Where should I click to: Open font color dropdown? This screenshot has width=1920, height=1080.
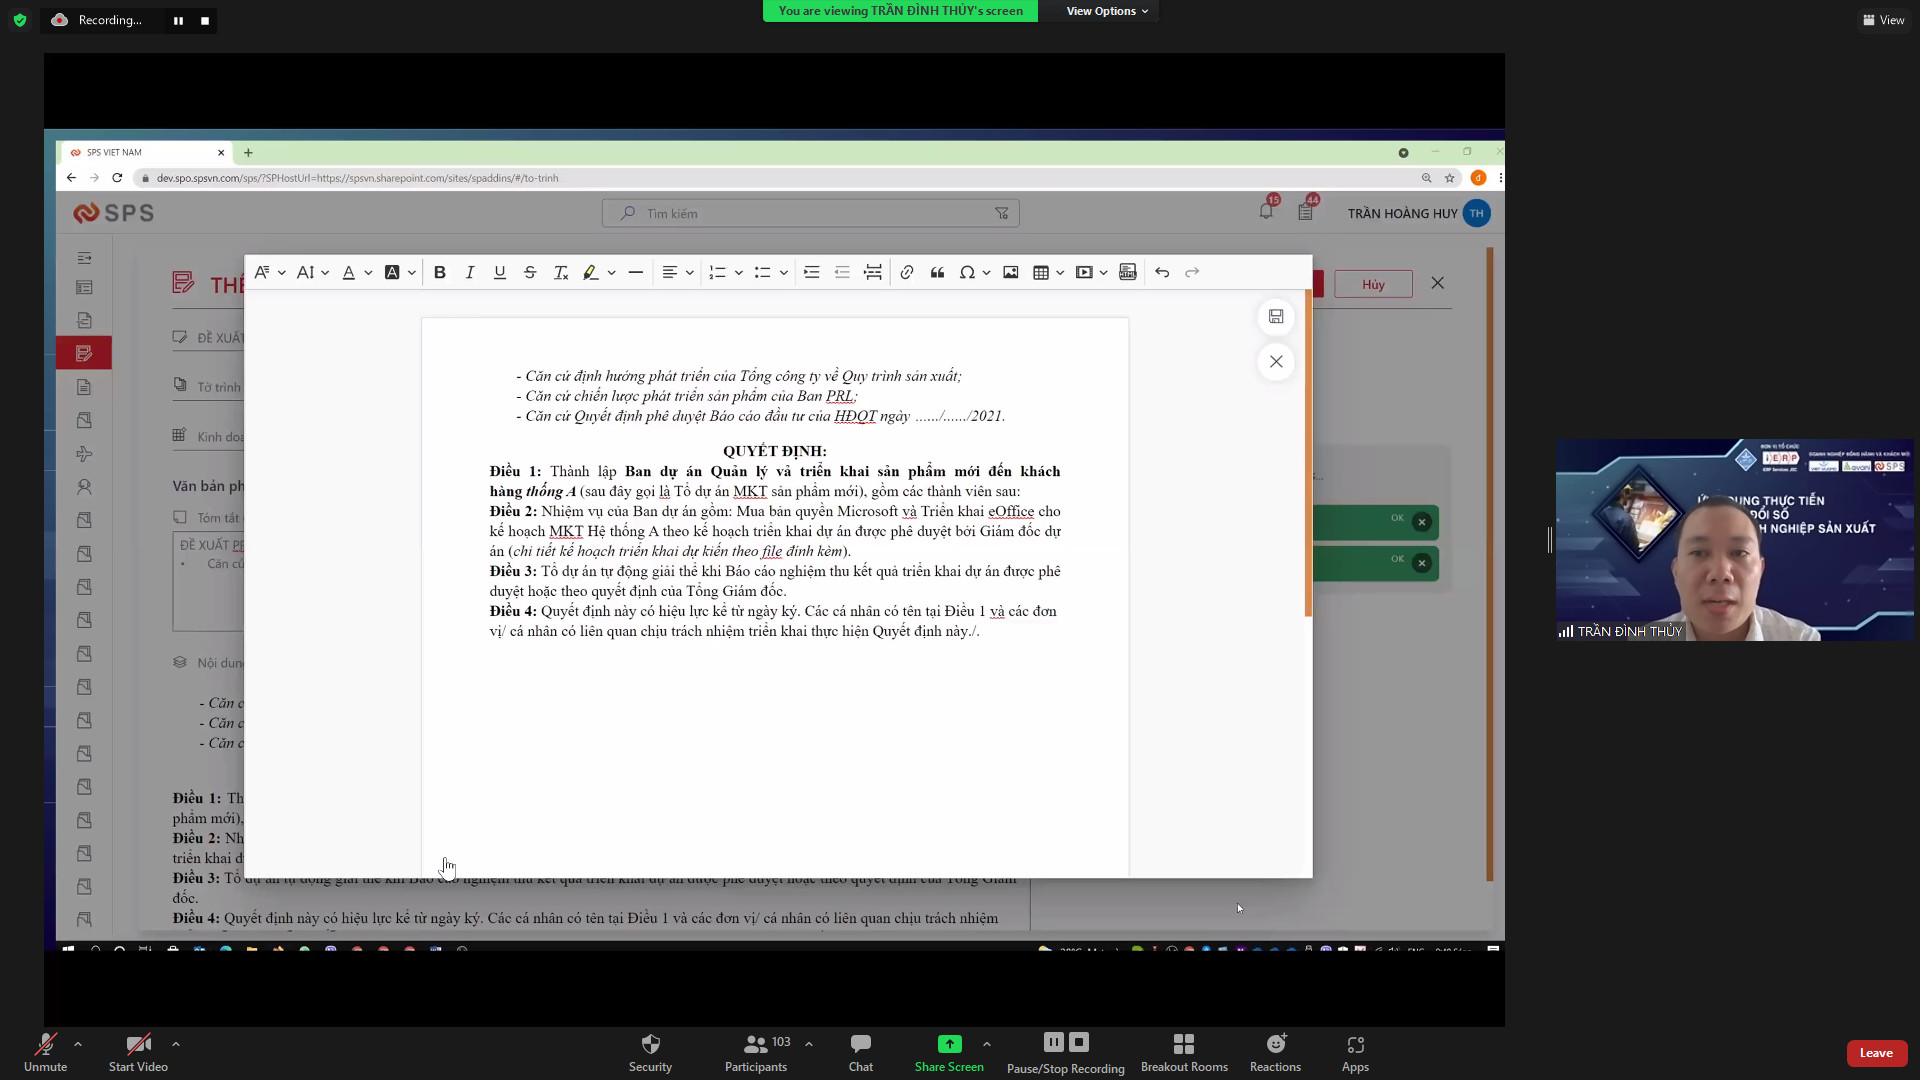357,272
